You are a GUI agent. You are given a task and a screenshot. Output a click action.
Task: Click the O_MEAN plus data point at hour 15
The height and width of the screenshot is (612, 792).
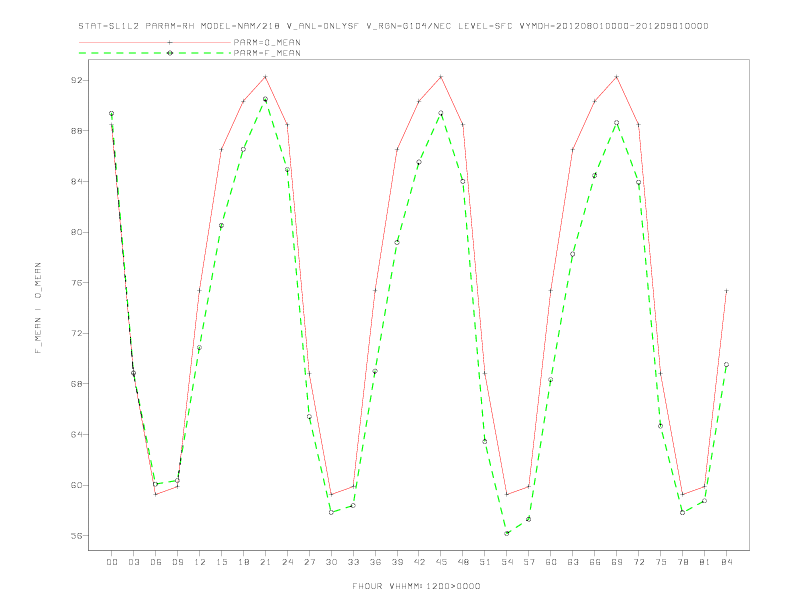221,149
